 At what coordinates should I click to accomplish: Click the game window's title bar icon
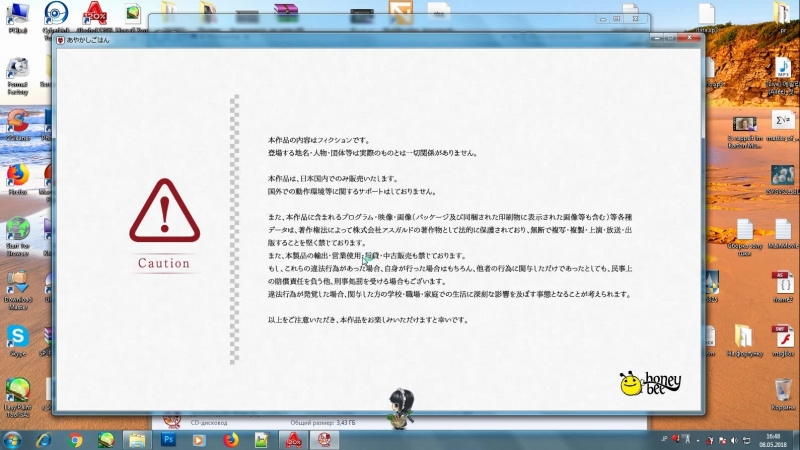coord(61,40)
